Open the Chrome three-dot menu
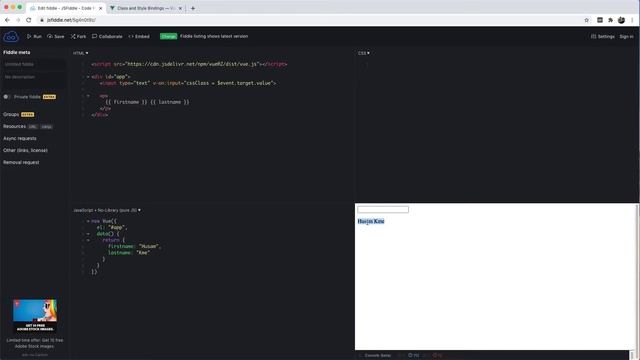 pyautogui.click(x=632, y=20)
